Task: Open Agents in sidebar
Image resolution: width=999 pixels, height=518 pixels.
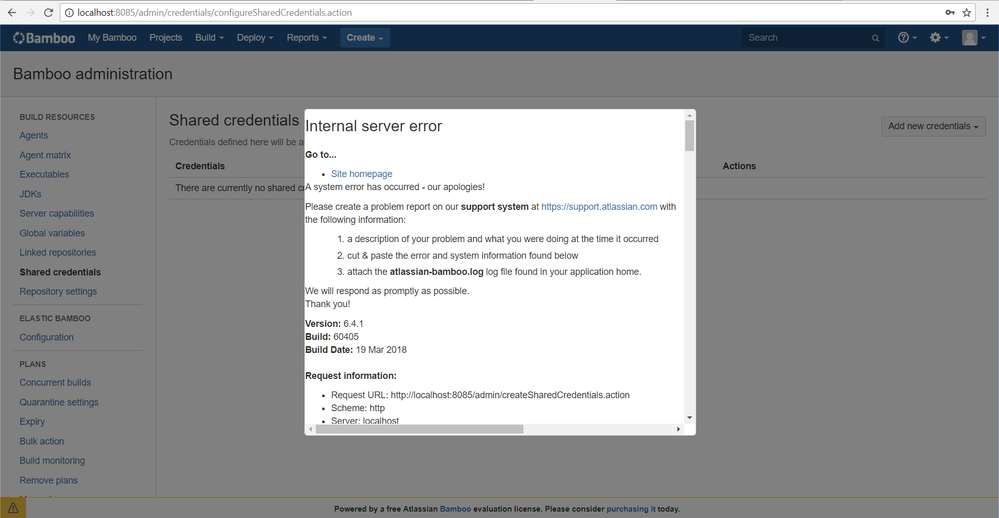Action: pos(34,135)
